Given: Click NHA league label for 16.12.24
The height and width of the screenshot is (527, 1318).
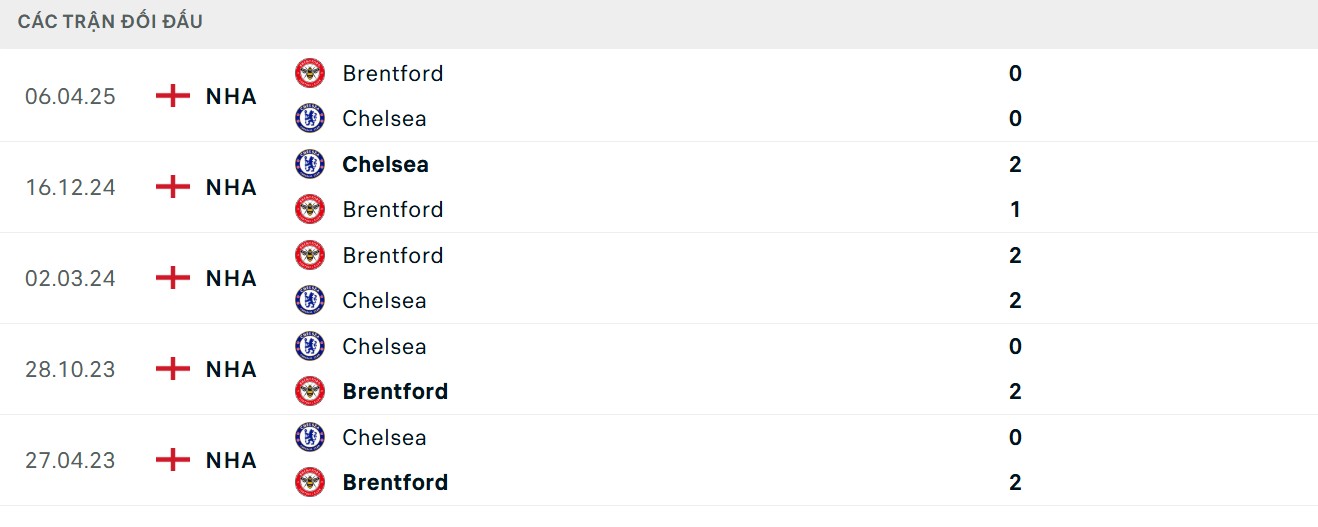Looking at the screenshot, I should point(231,187).
